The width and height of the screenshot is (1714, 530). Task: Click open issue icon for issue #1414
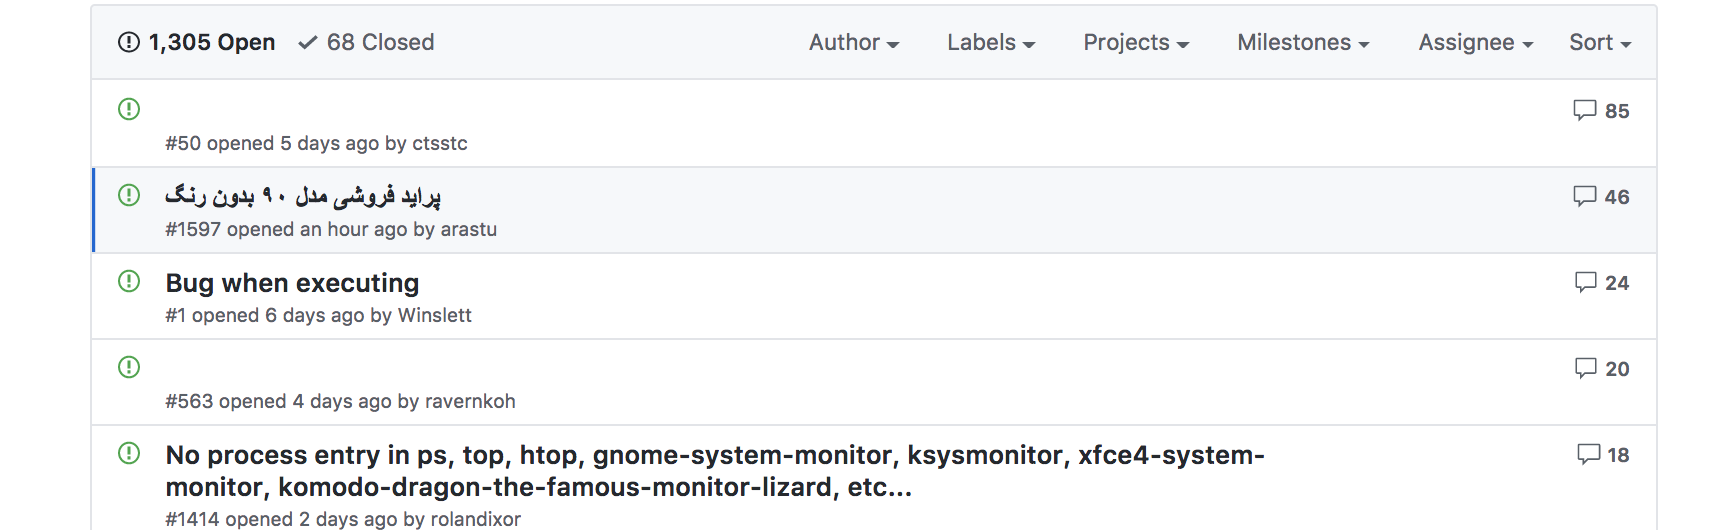tap(129, 453)
